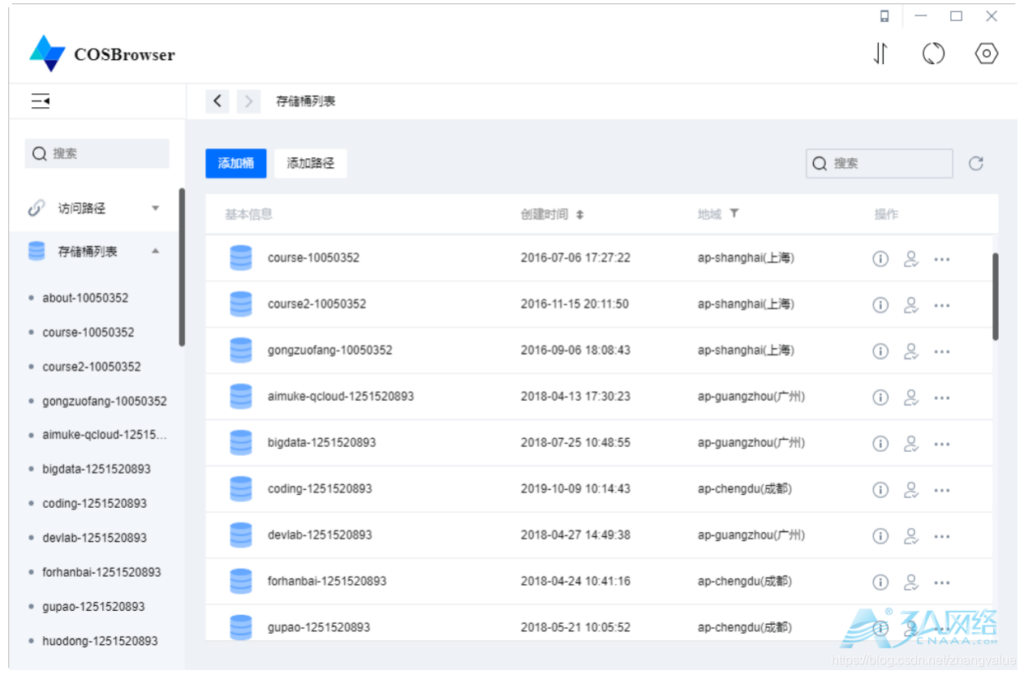Open permissions for bigdata-1251520893 bucket
Viewport: 1024px width, 675px height.
pyautogui.click(x=911, y=443)
